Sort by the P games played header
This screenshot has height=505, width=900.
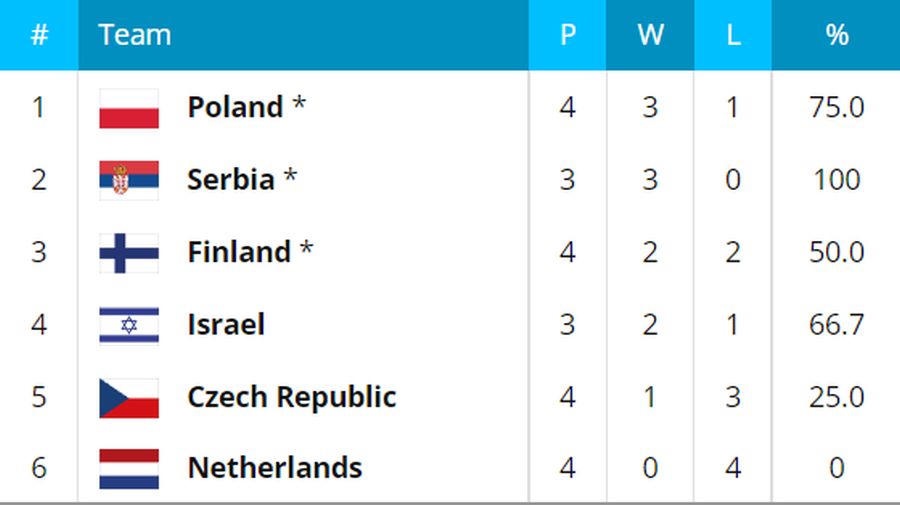(567, 35)
